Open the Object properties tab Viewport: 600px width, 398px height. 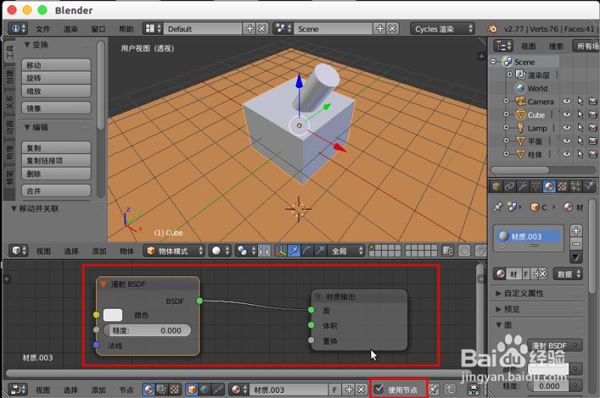click(x=497, y=186)
